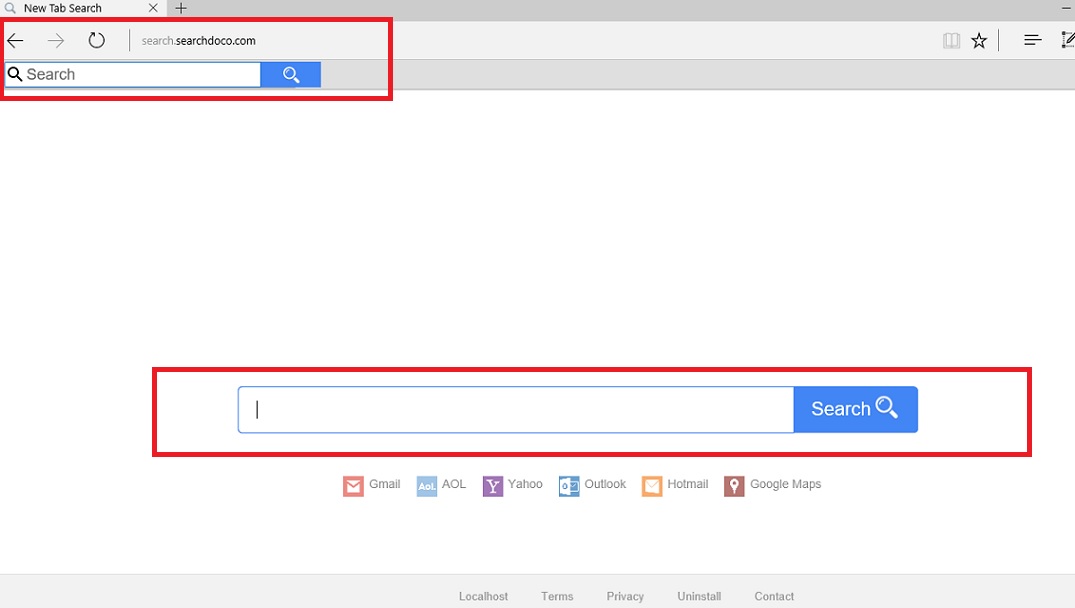
Task: Open a new browser tab
Action: point(180,8)
